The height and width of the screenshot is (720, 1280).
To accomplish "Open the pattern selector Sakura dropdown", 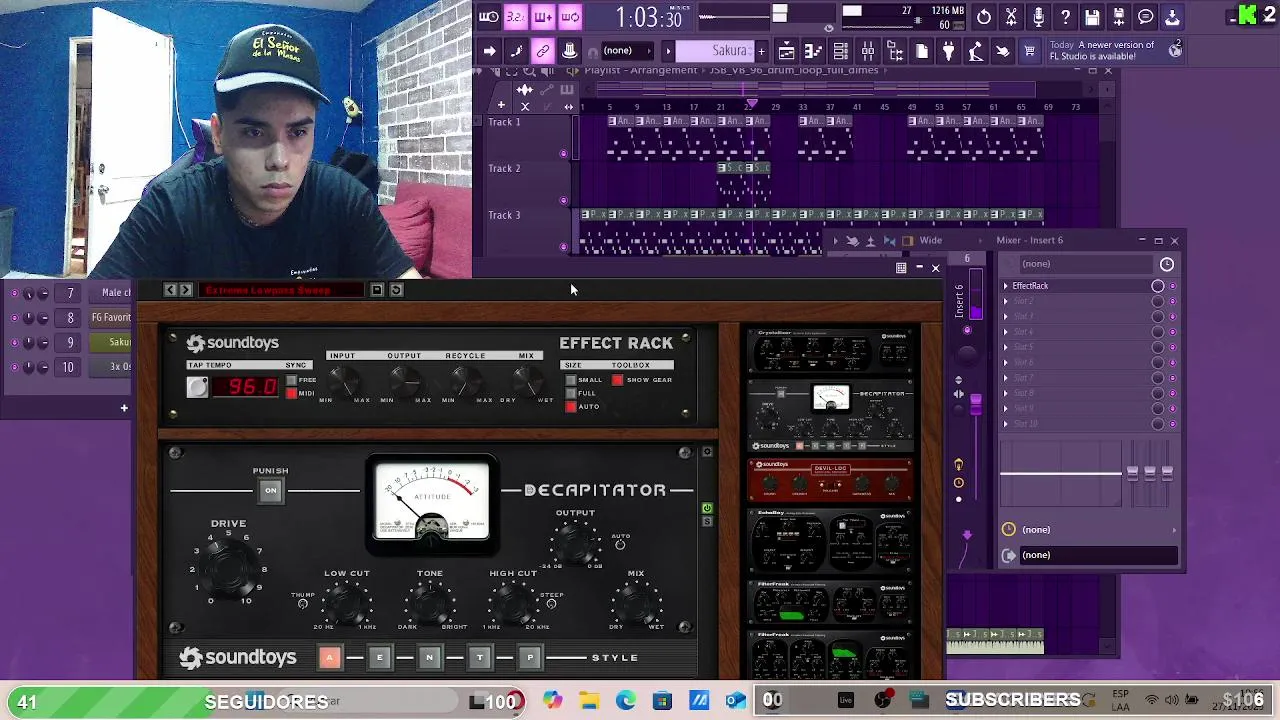I will pos(715,51).
